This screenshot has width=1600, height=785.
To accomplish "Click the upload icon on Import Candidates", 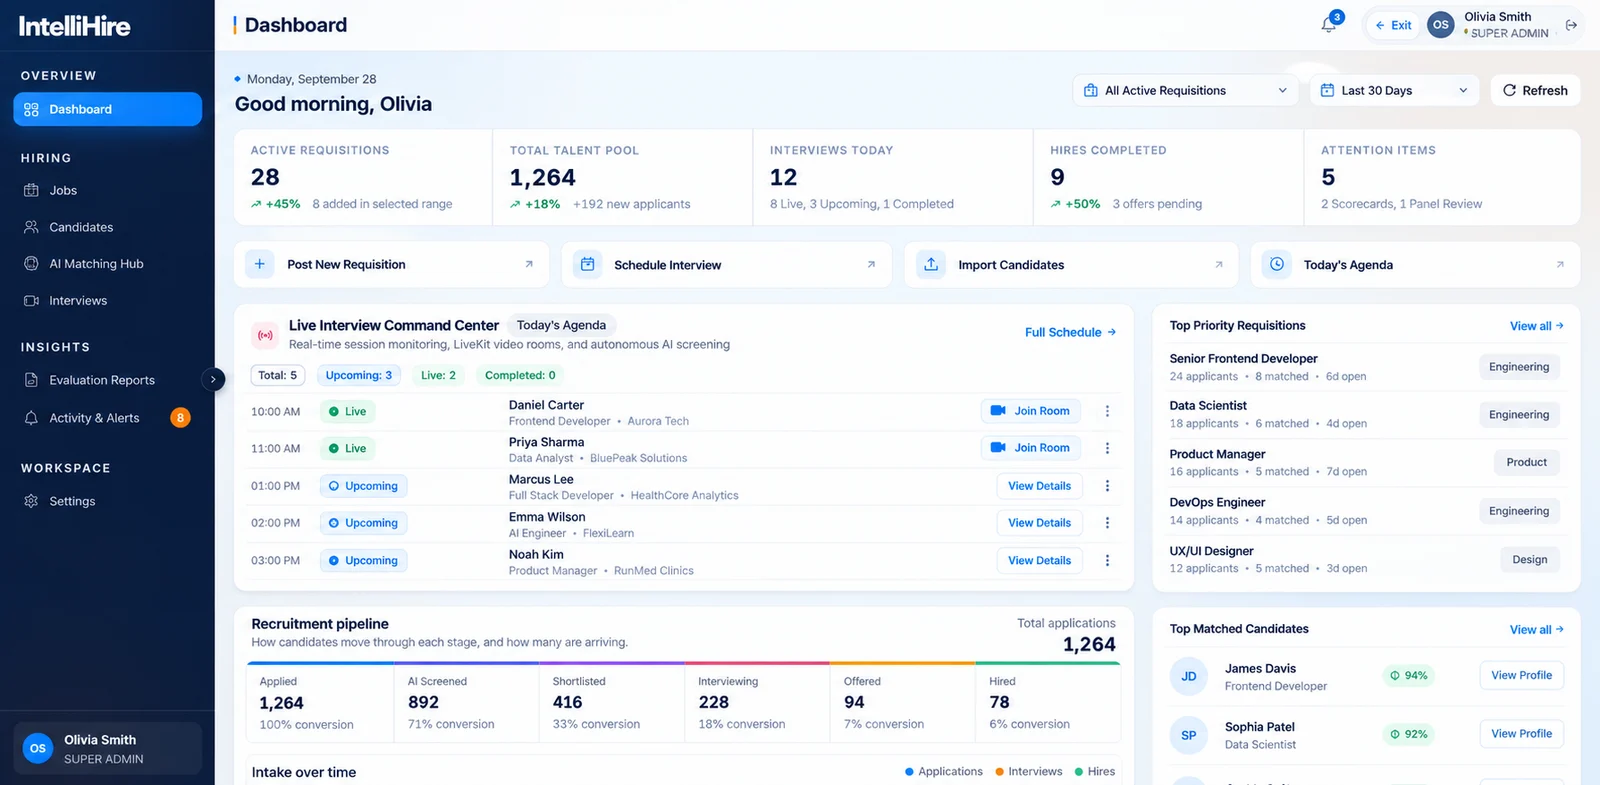I will point(931,264).
